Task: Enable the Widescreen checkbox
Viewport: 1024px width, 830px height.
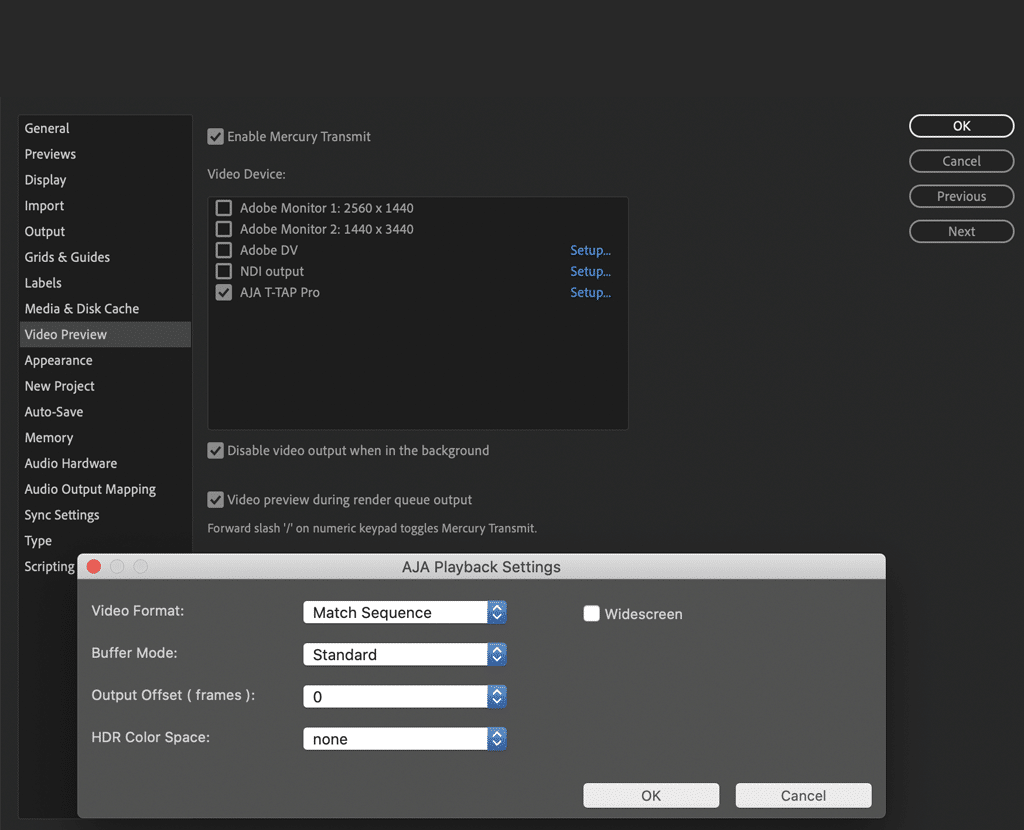Action: pyautogui.click(x=592, y=614)
